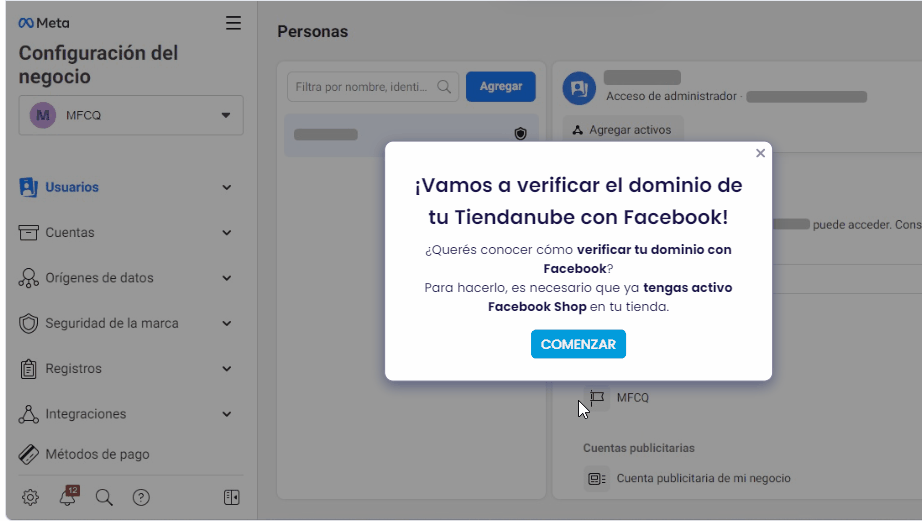Open Métodos de pago
The height and width of the screenshot is (521, 922).
pyautogui.click(x=98, y=454)
